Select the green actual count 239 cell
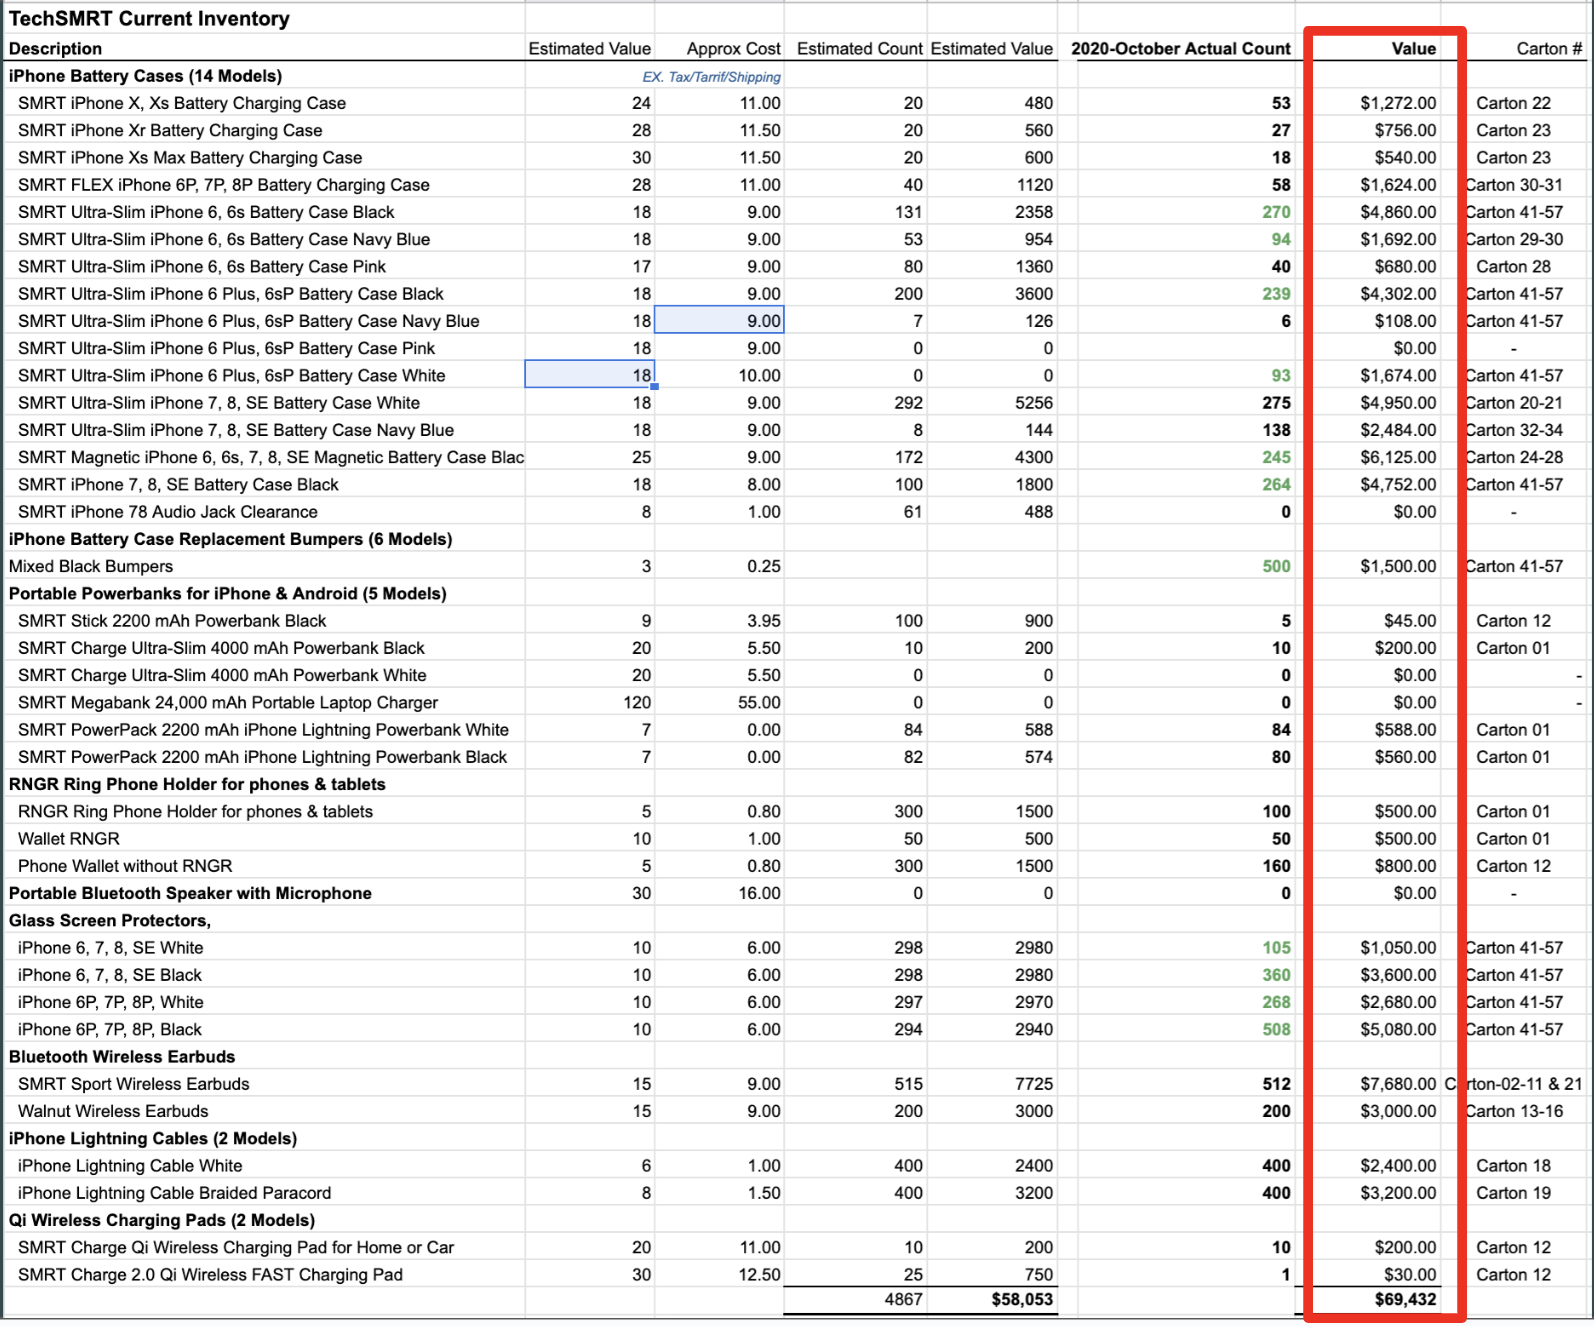Screen dimensions: 1594x1326 tap(1276, 294)
